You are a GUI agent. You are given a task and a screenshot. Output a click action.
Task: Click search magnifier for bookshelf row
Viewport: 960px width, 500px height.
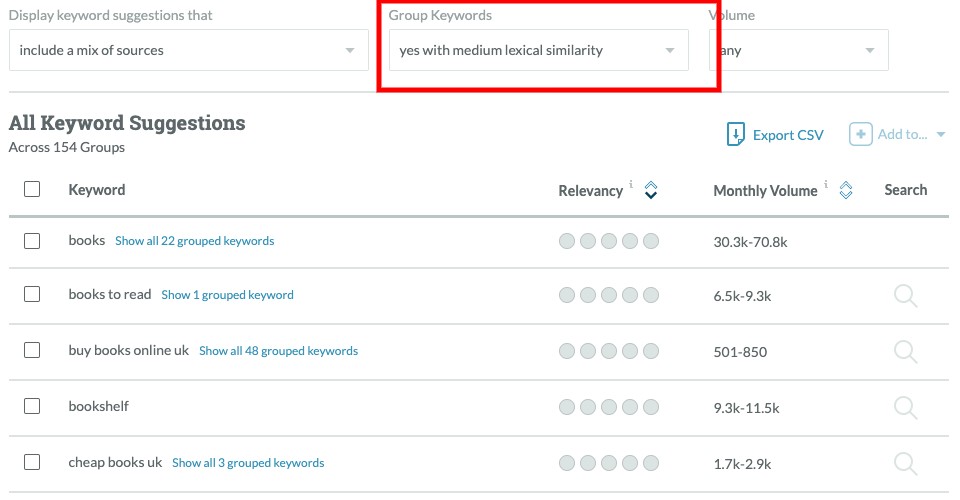906,408
